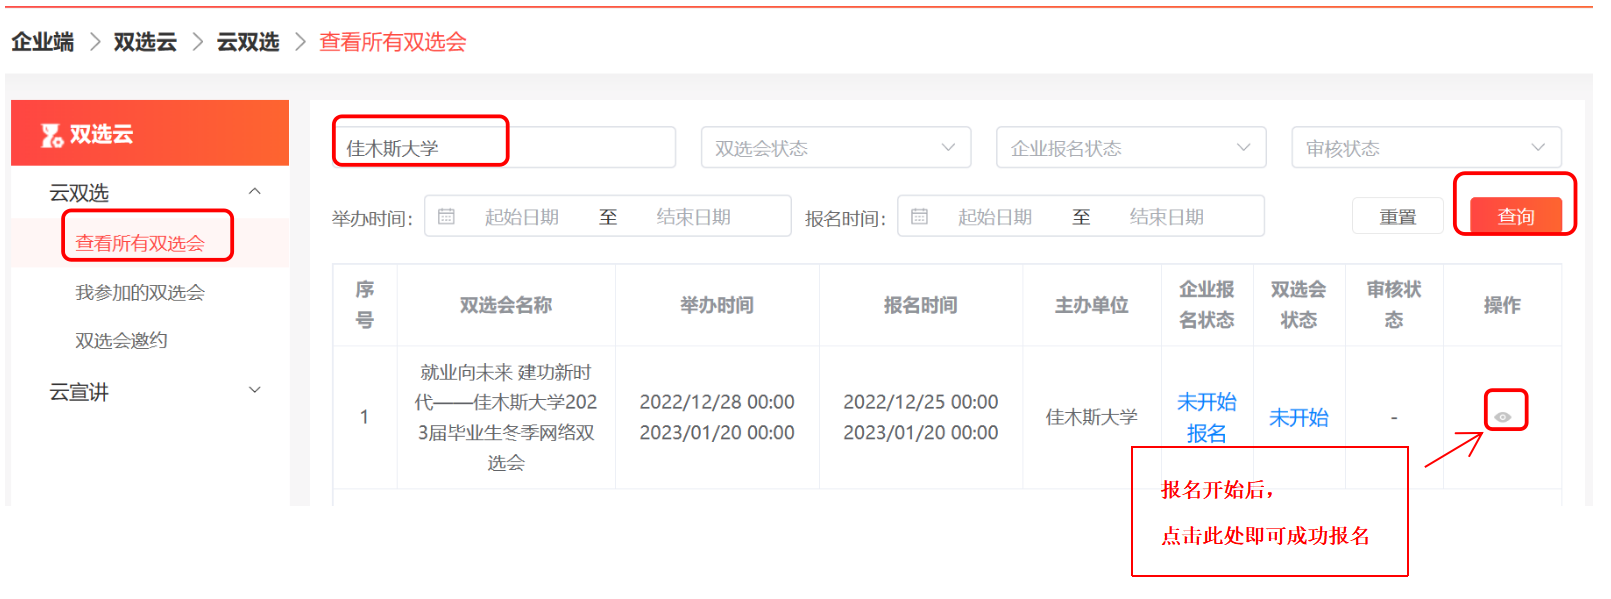
Task: Click the fair name starting 就业向未来
Action: pyautogui.click(x=506, y=417)
